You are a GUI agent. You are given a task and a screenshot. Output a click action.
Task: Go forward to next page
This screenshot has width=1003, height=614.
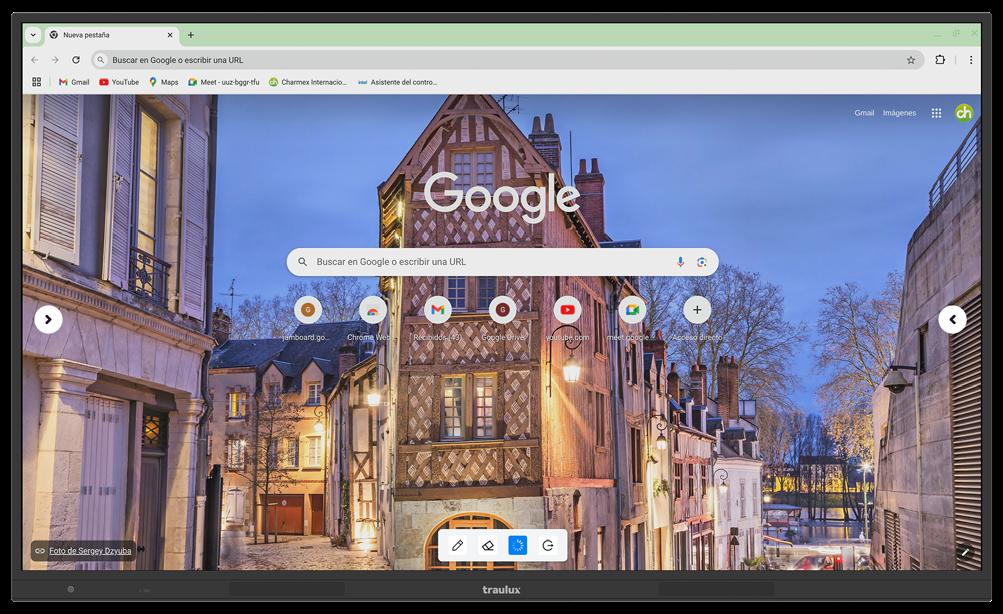coord(55,60)
